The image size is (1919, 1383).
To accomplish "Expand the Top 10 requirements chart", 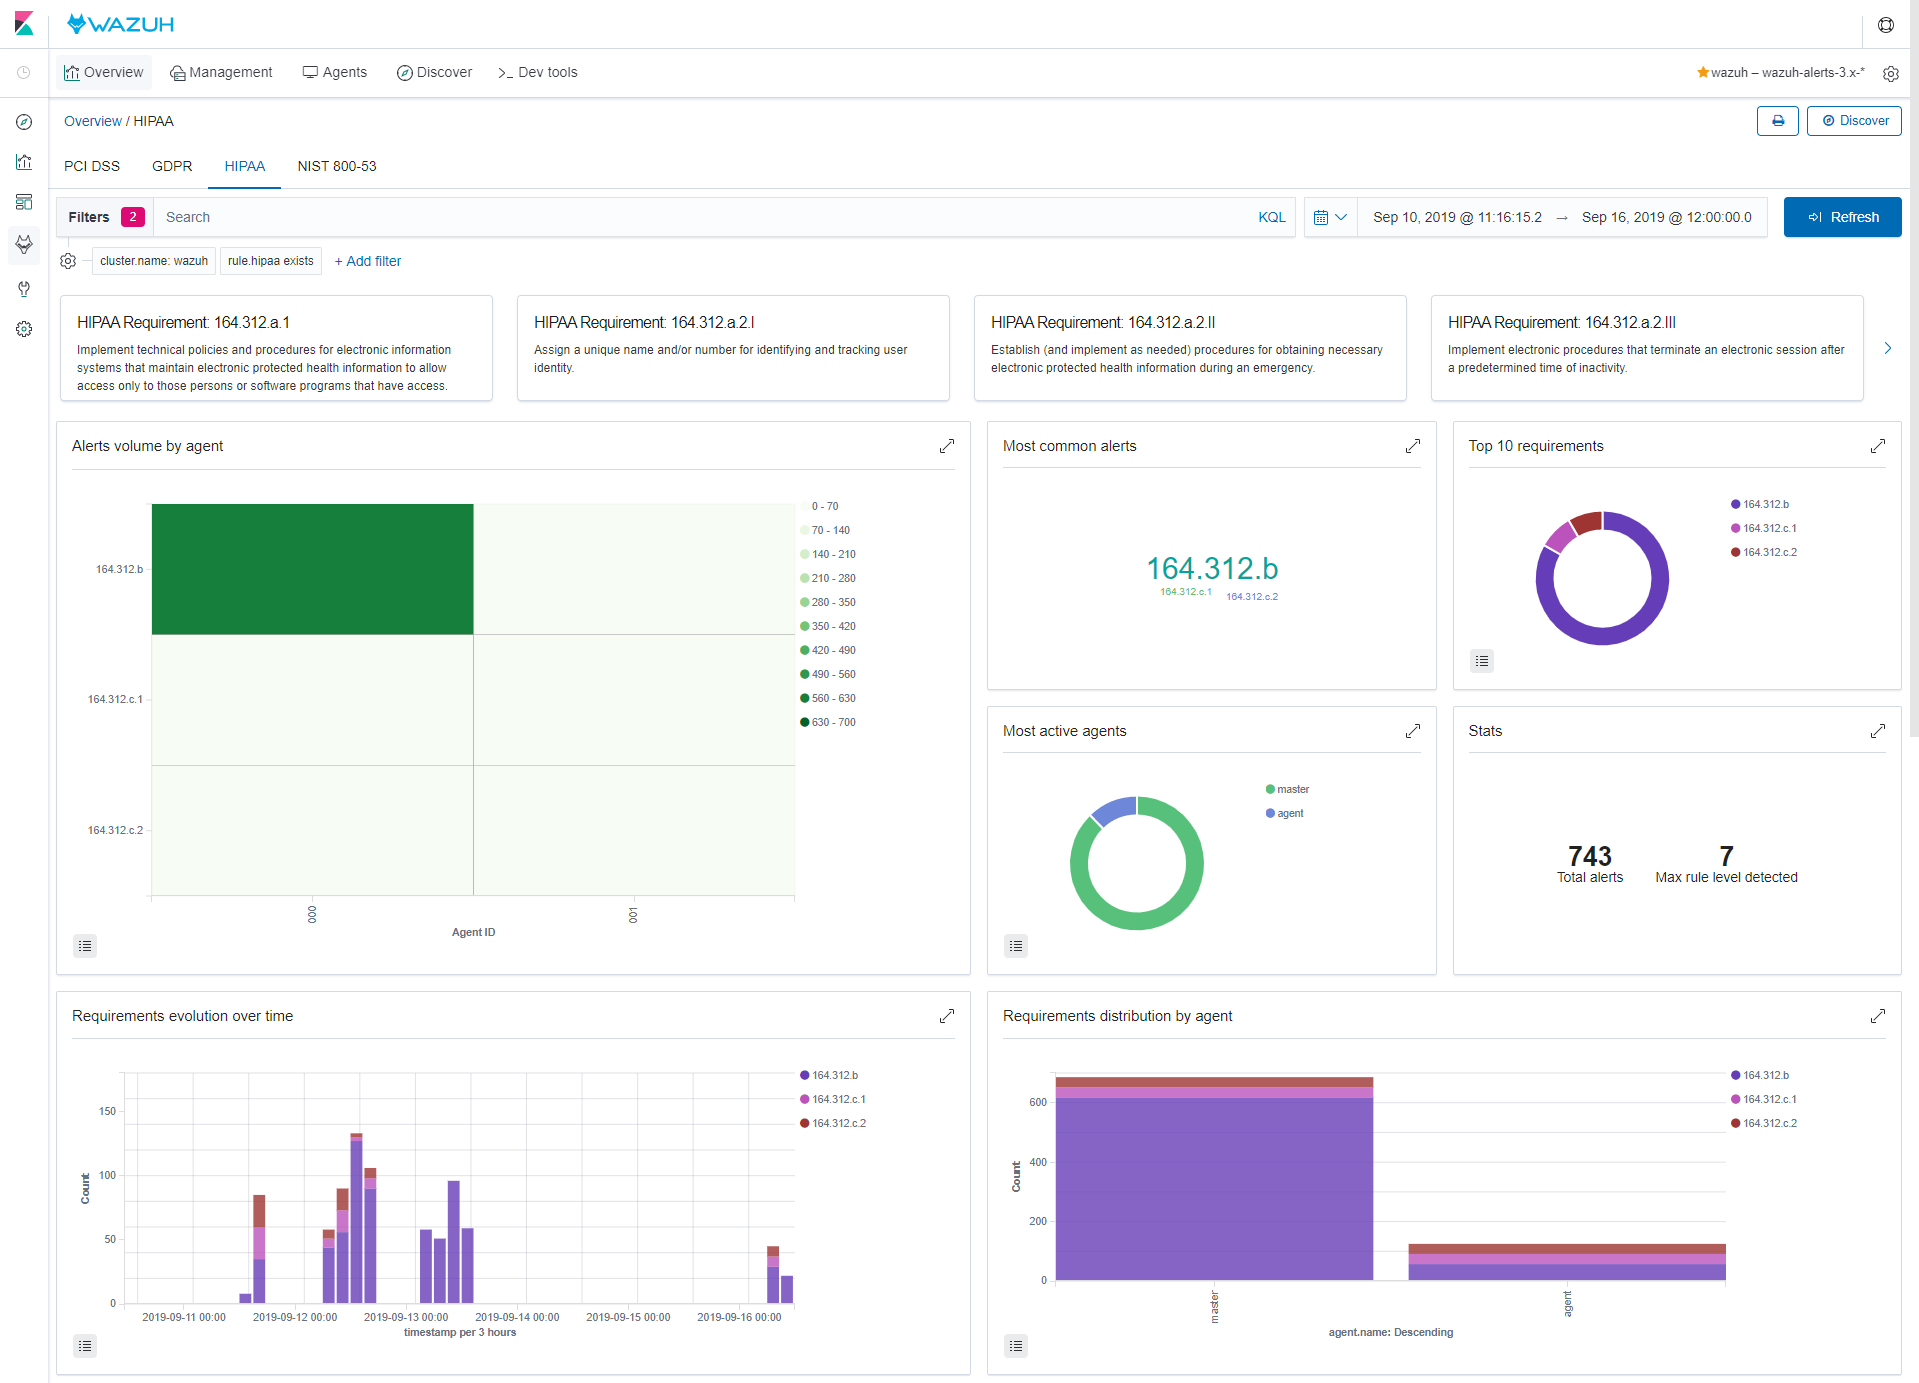I will point(1877,446).
